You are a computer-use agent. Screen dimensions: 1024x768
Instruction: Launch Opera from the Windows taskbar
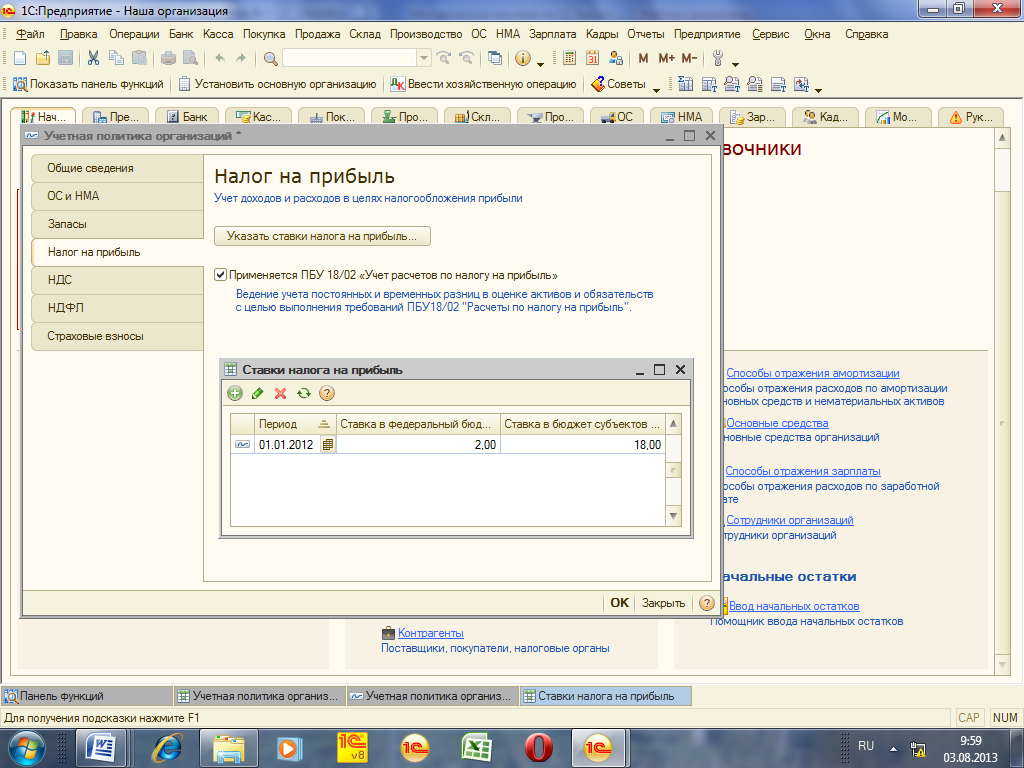tap(537, 748)
